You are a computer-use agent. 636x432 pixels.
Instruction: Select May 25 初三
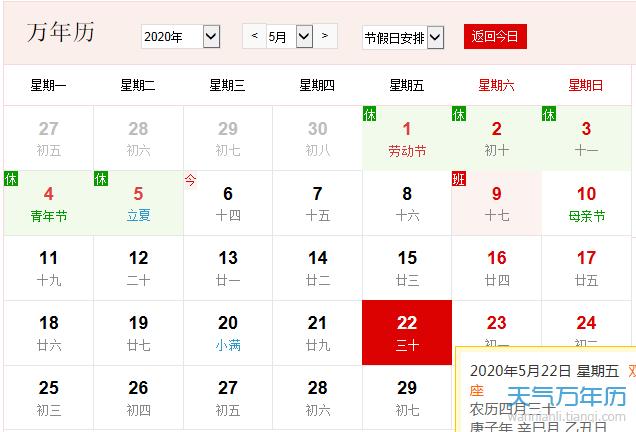pos(49,398)
